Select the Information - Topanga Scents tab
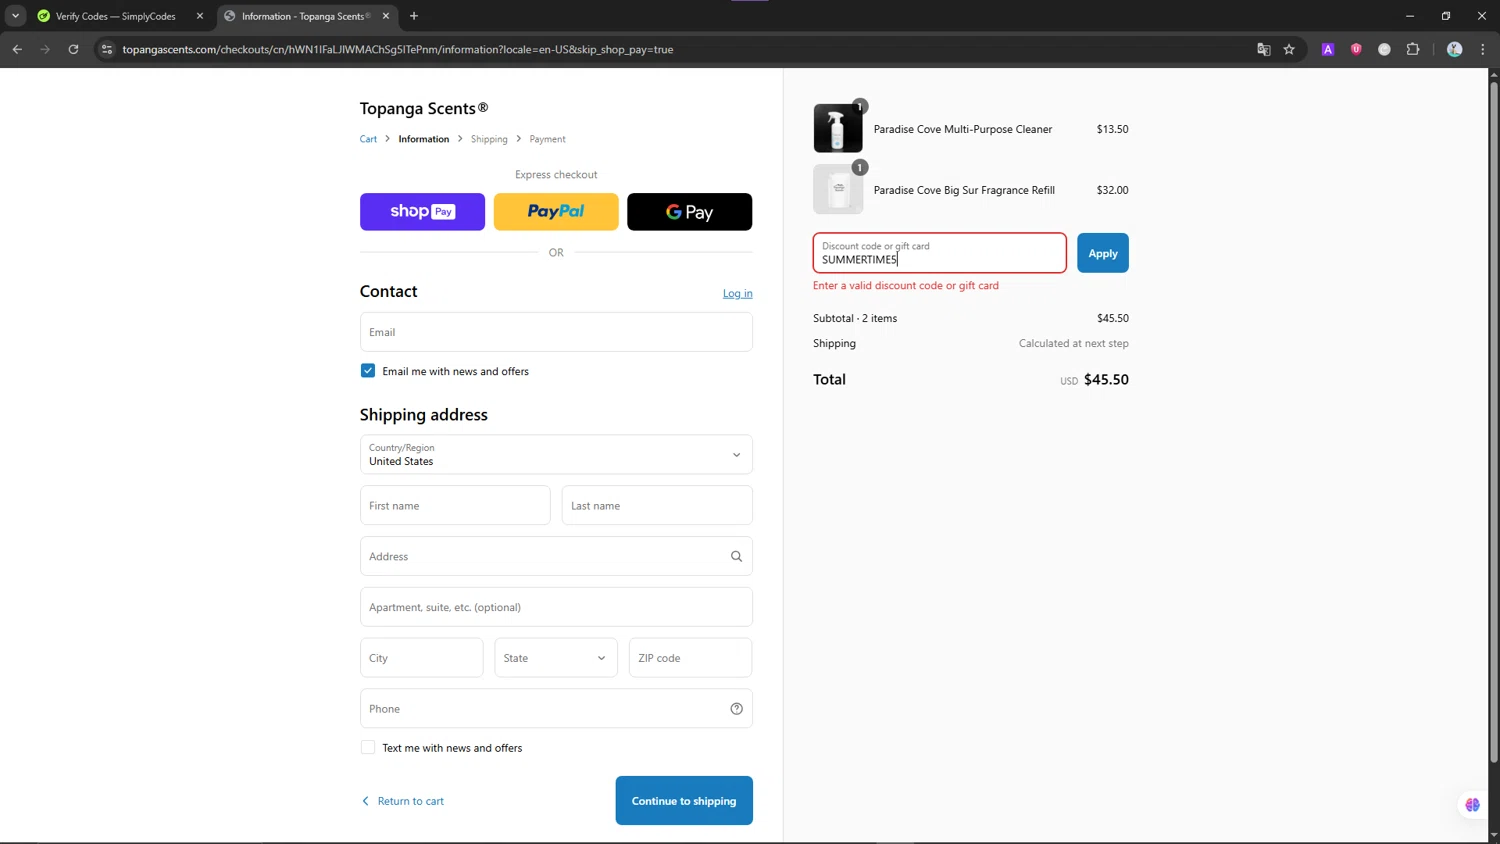Screen dimensions: 1500x844 point(306,16)
